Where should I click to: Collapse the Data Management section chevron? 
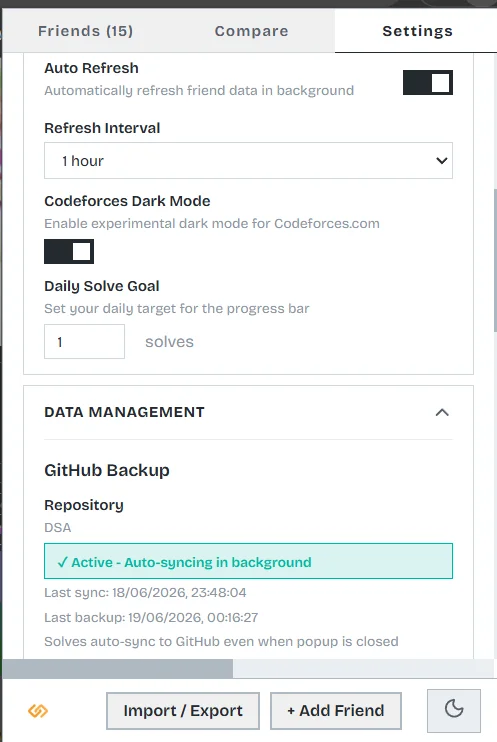442,412
